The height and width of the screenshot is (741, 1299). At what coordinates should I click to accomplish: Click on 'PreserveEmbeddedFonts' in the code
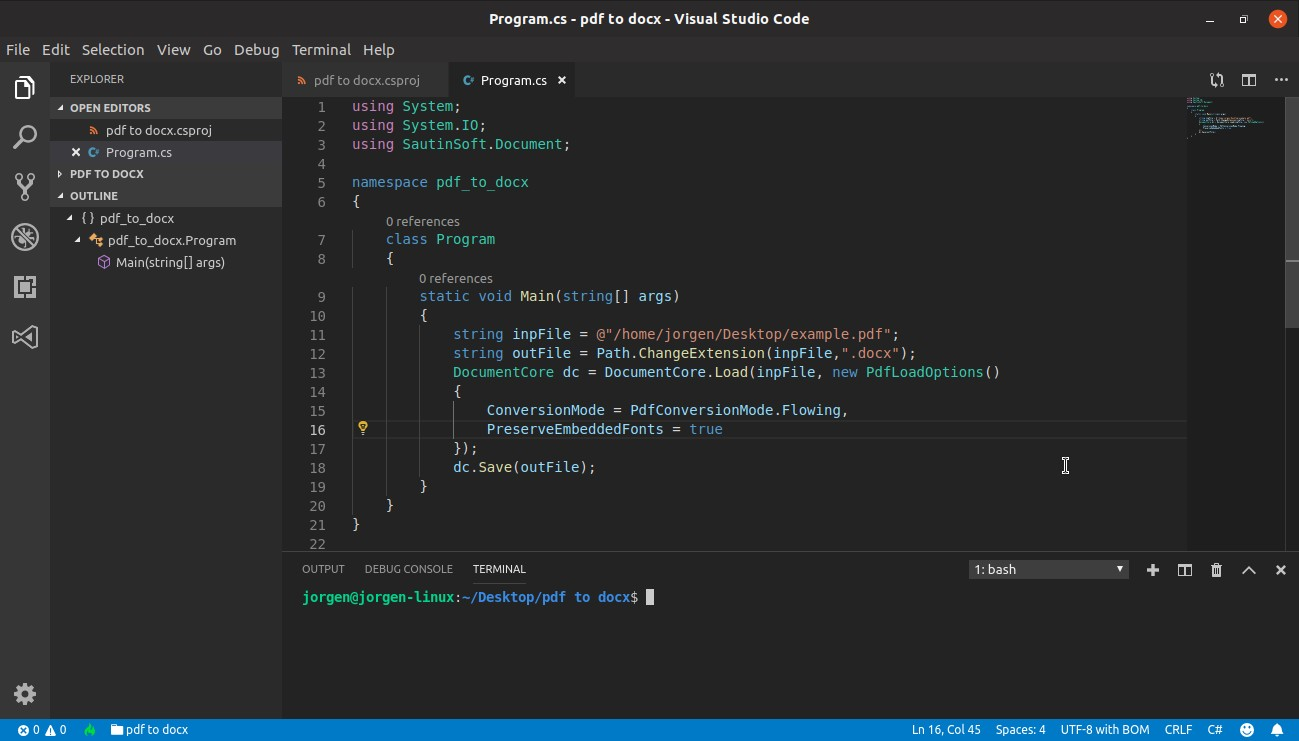click(574, 429)
